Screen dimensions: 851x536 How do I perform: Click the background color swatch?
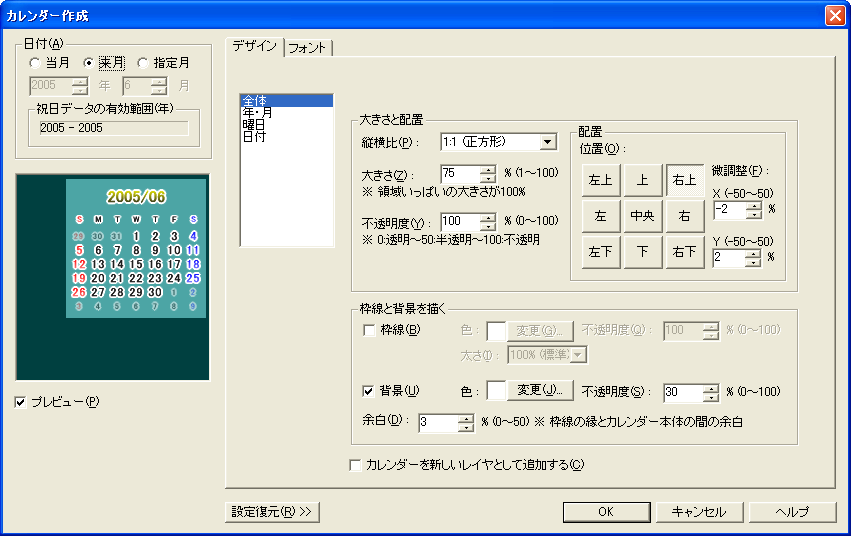click(x=496, y=391)
